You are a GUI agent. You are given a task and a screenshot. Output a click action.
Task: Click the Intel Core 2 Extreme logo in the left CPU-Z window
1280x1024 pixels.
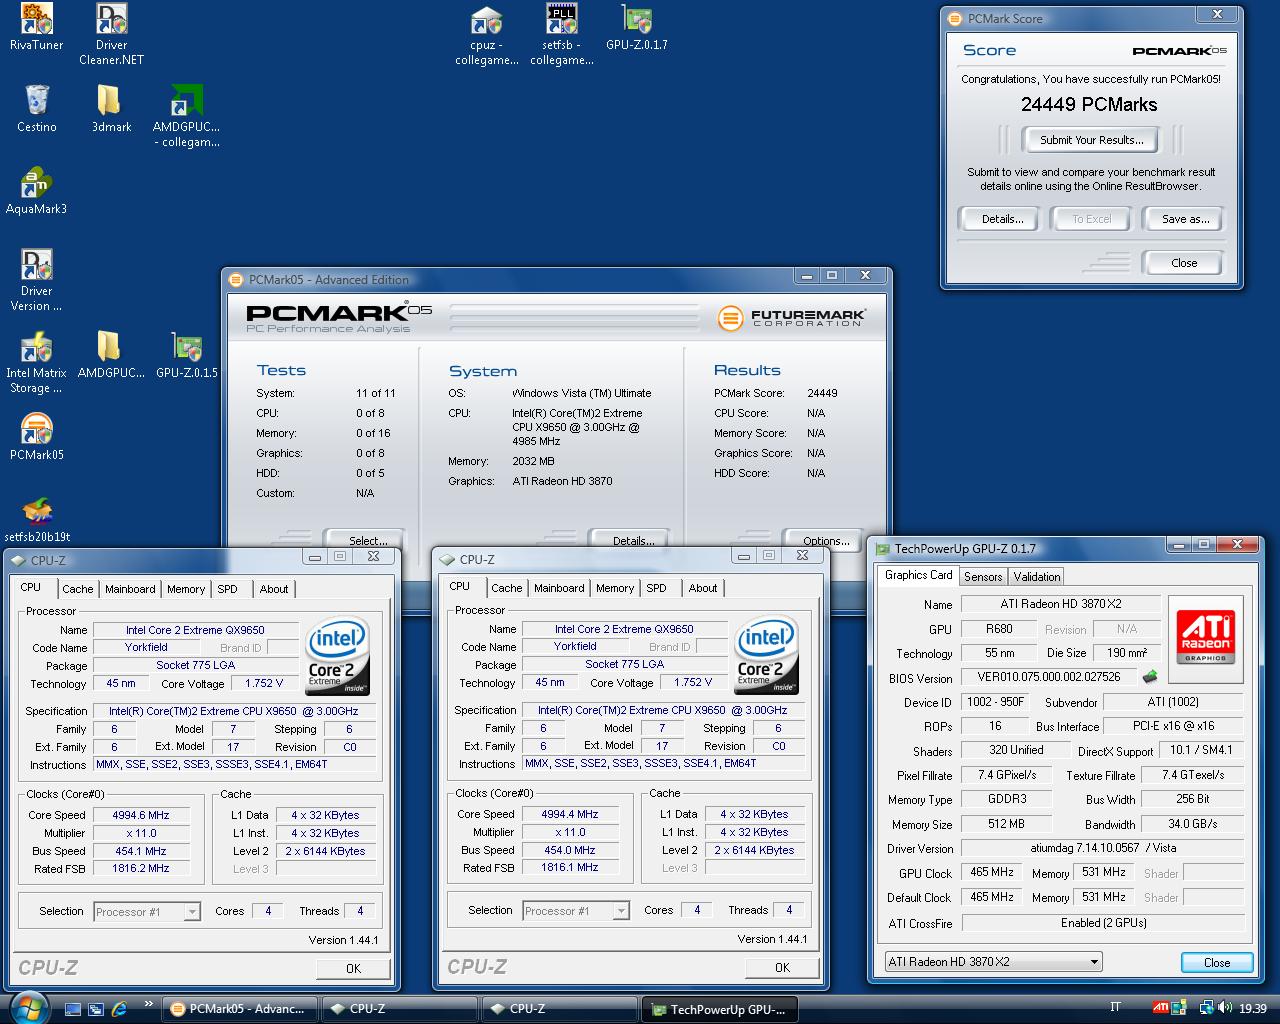(338, 656)
